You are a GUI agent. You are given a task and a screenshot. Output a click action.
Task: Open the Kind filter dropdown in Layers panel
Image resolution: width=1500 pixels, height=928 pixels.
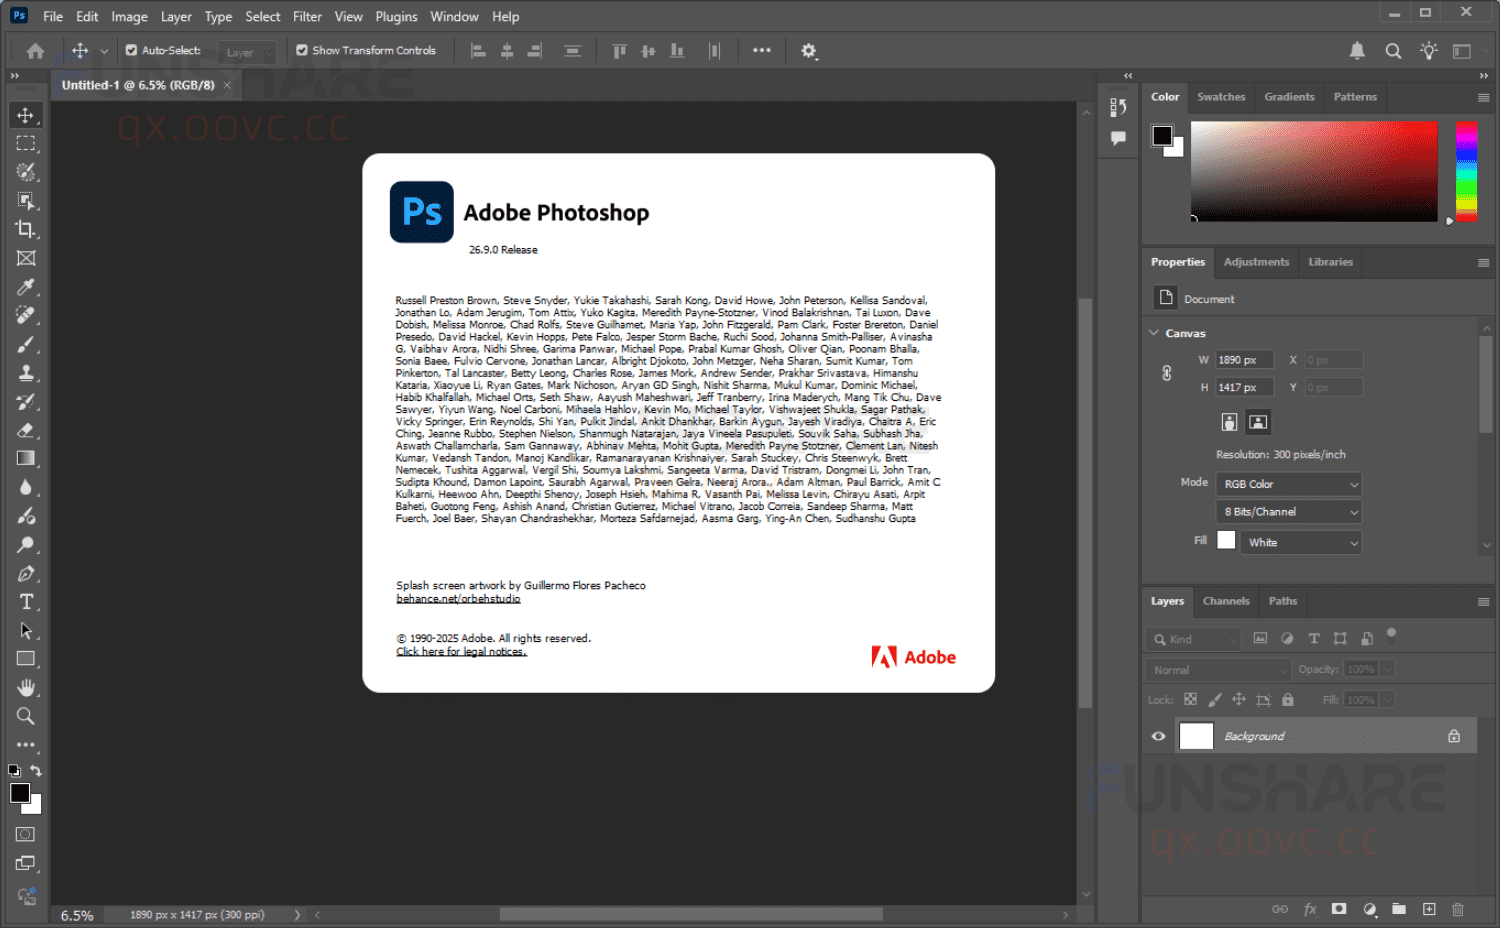tap(1192, 638)
